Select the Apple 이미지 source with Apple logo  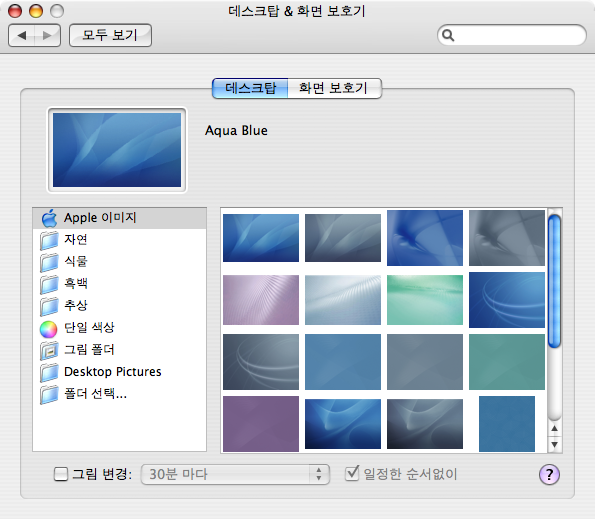click(120, 218)
